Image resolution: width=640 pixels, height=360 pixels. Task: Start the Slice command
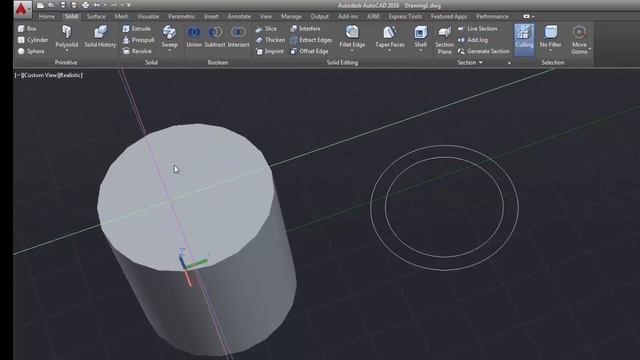(266, 29)
